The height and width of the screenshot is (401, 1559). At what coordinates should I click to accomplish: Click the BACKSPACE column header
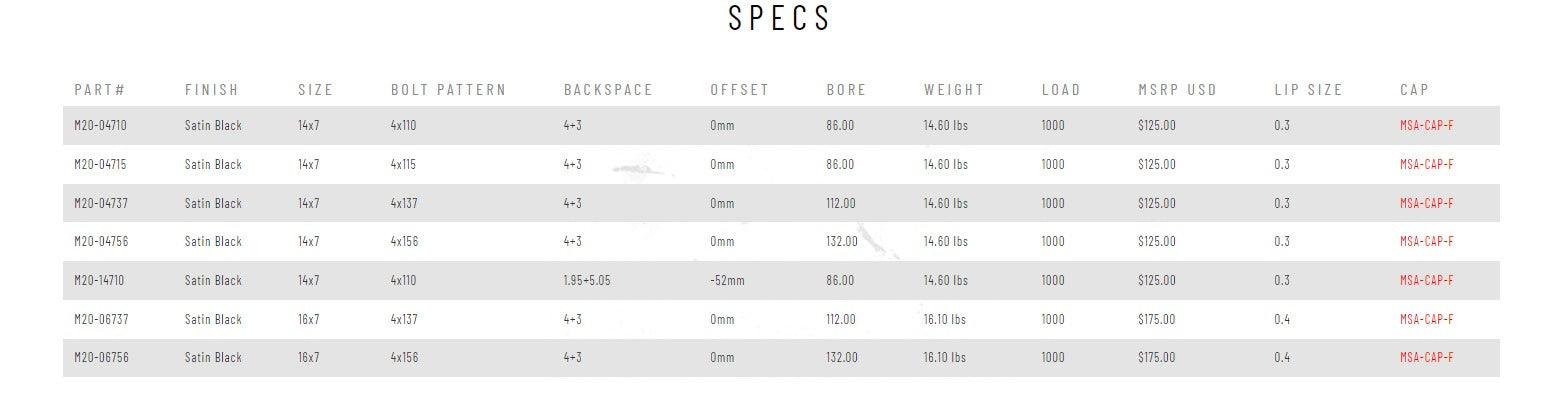pos(608,90)
